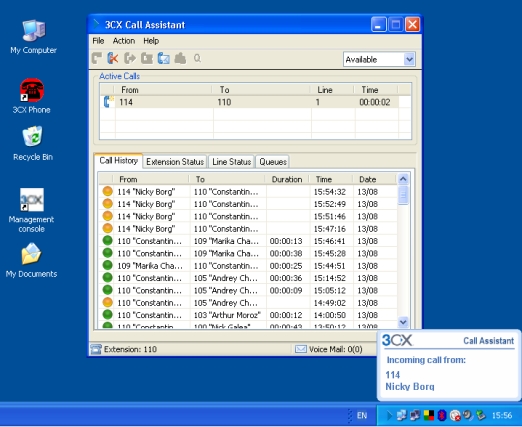
Task: Click the incoming call notification popup
Action: click(x=449, y=365)
